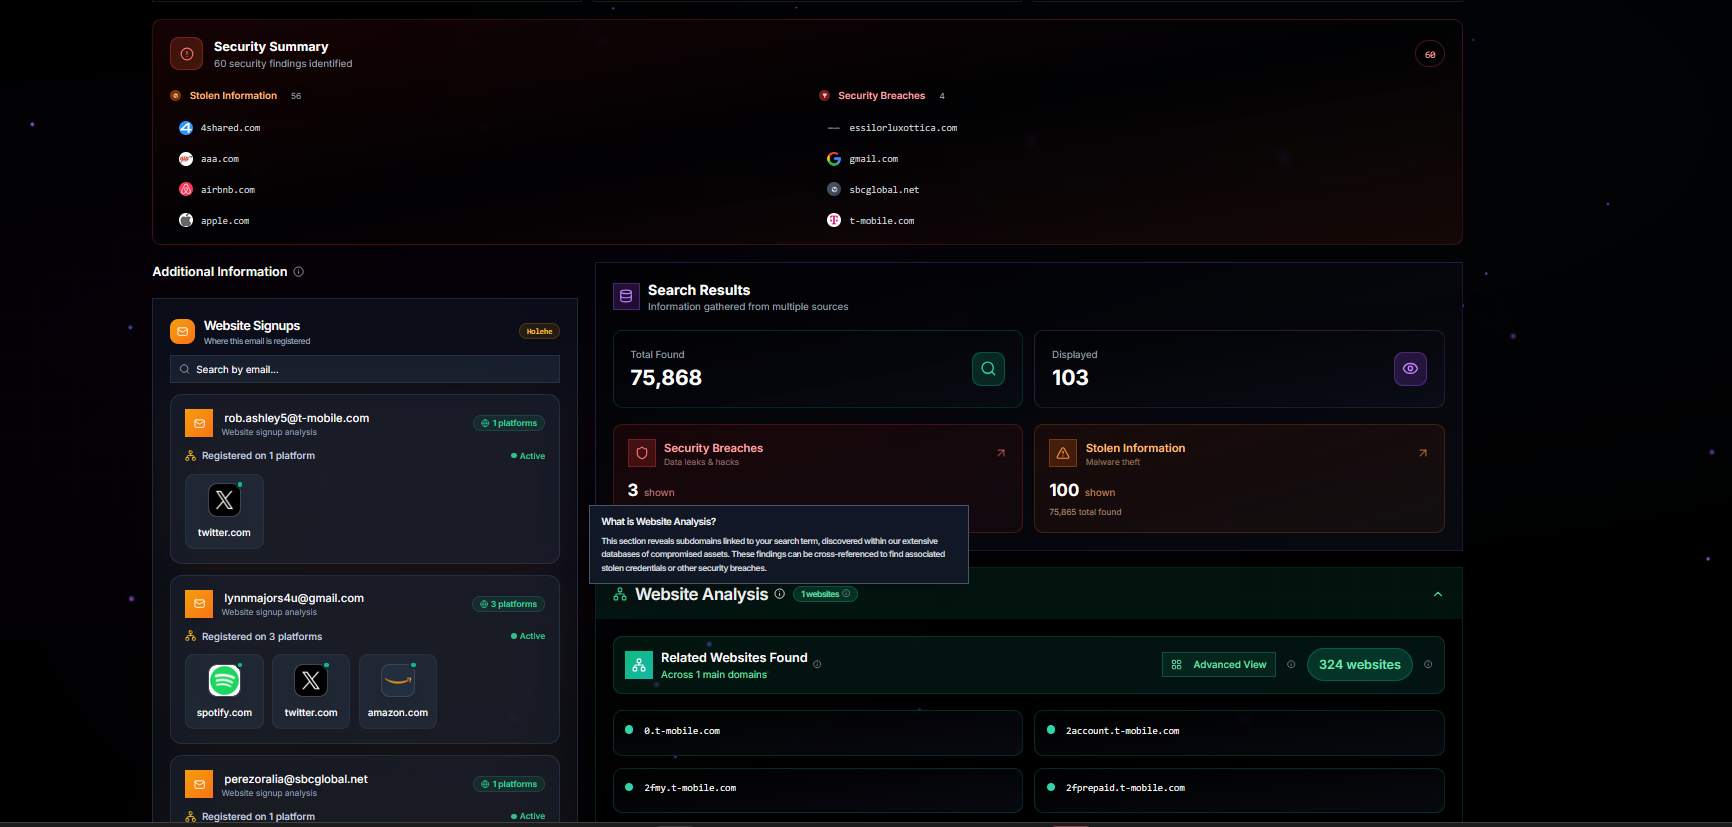Click the Website Signups envelope icon

(182, 332)
